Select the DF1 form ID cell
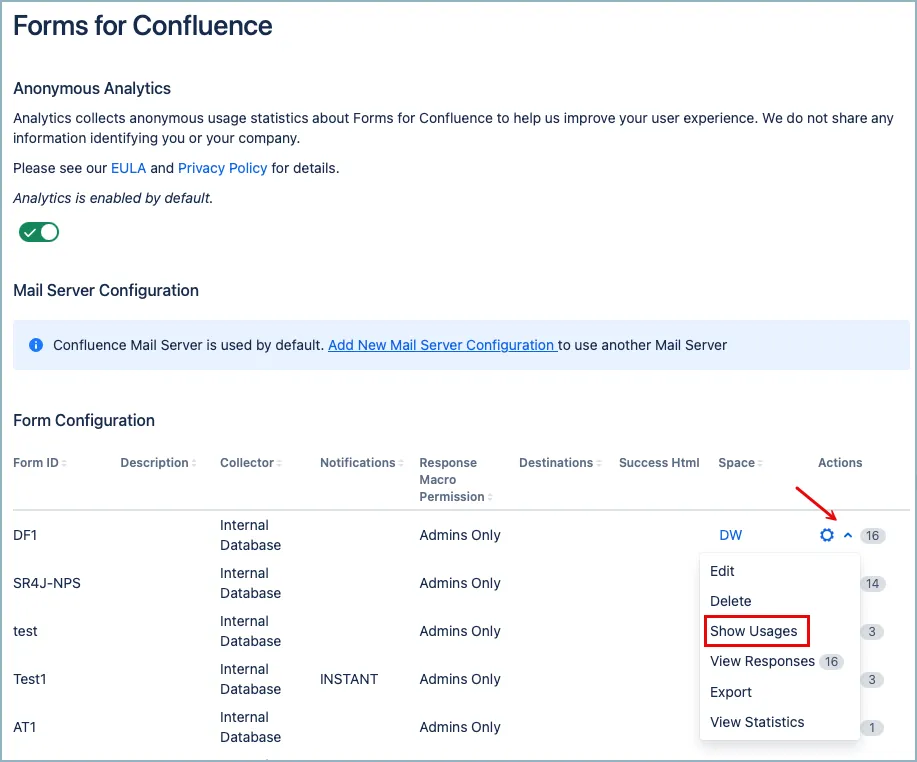This screenshot has height=762, width=917. point(25,535)
